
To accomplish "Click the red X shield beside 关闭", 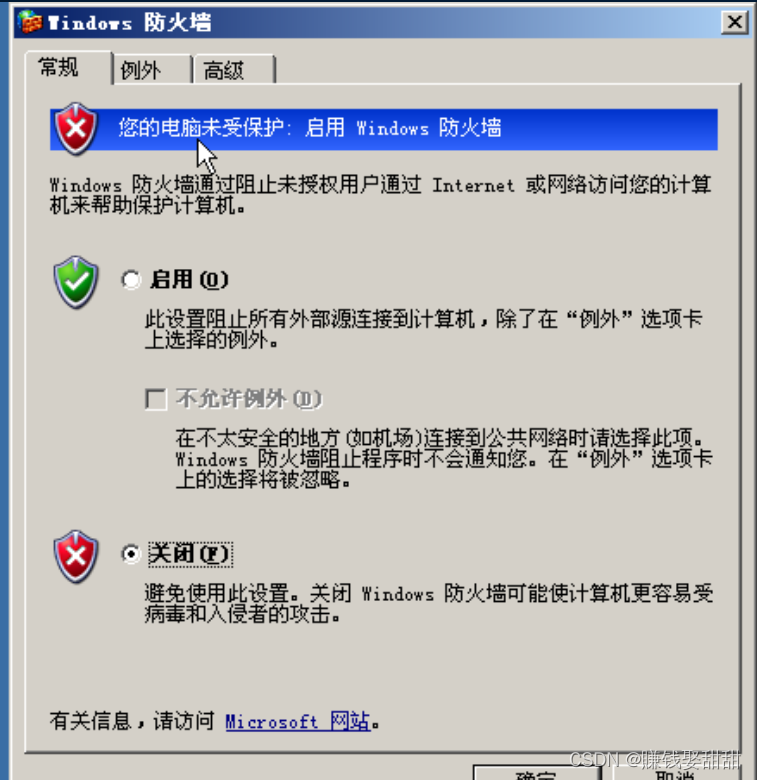I will (x=76, y=556).
